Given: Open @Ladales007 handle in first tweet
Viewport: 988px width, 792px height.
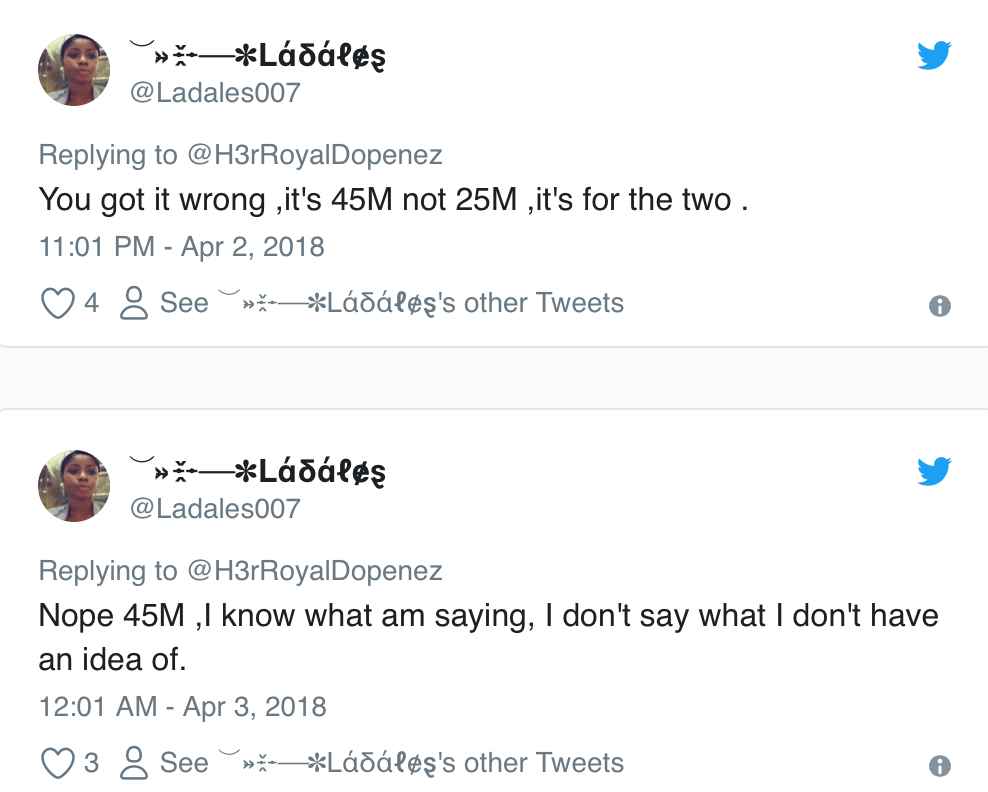Looking at the screenshot, I should 215,93.
